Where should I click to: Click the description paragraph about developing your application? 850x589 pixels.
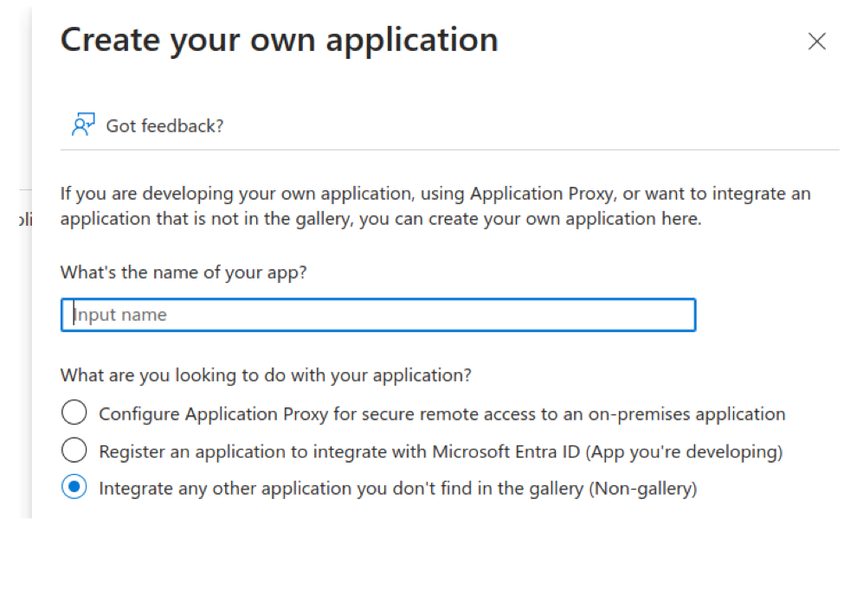435,206
